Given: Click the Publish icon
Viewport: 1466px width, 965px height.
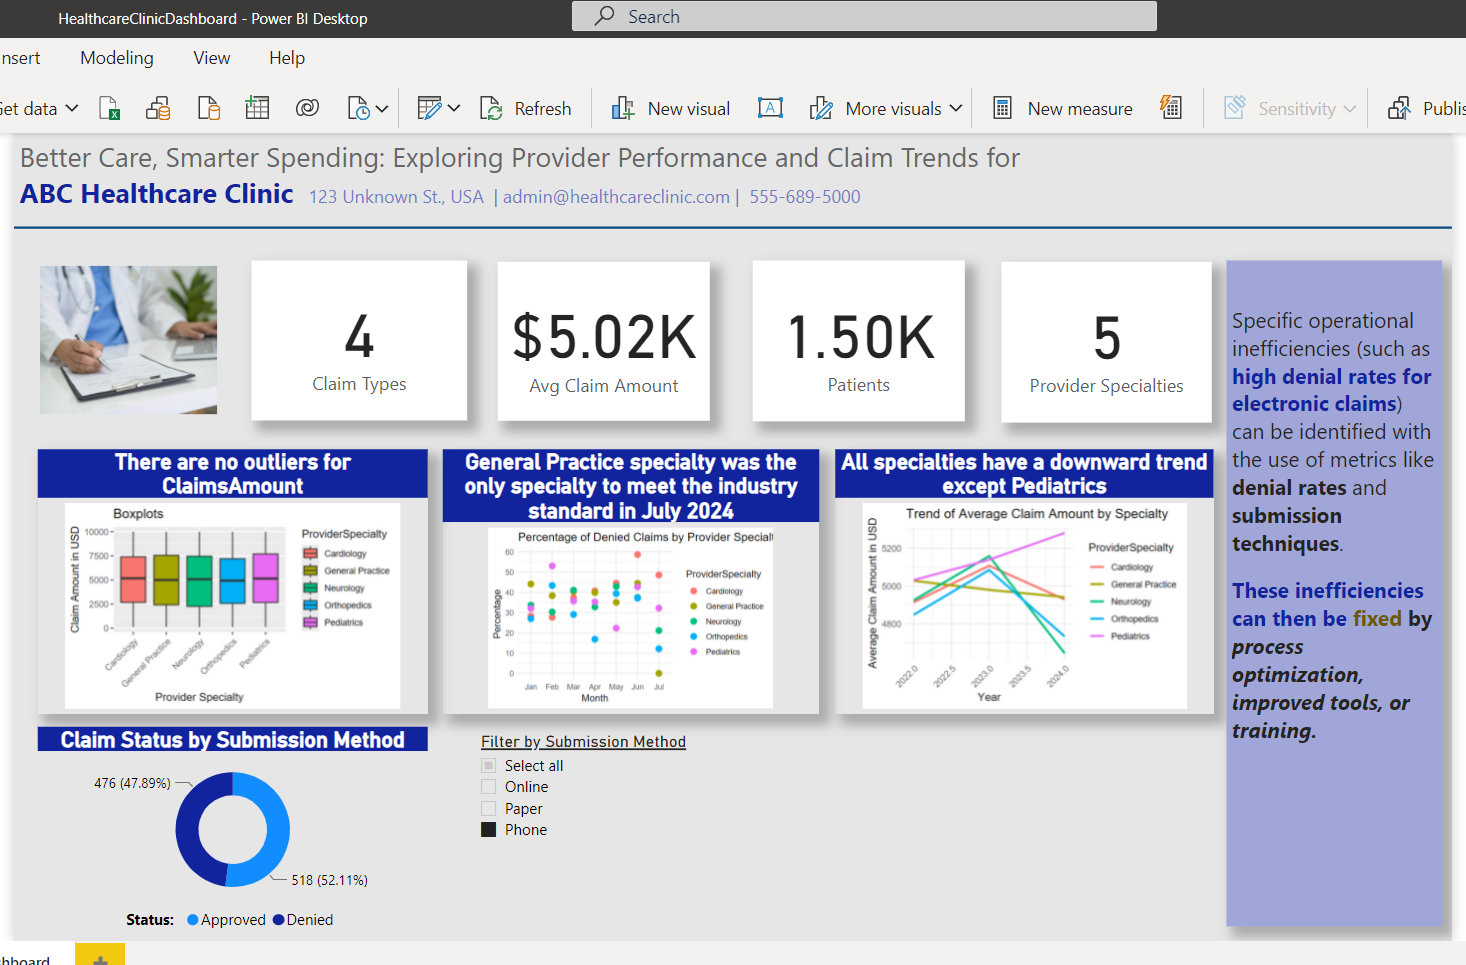Looking at the screenshot, I should [1399, 108].
